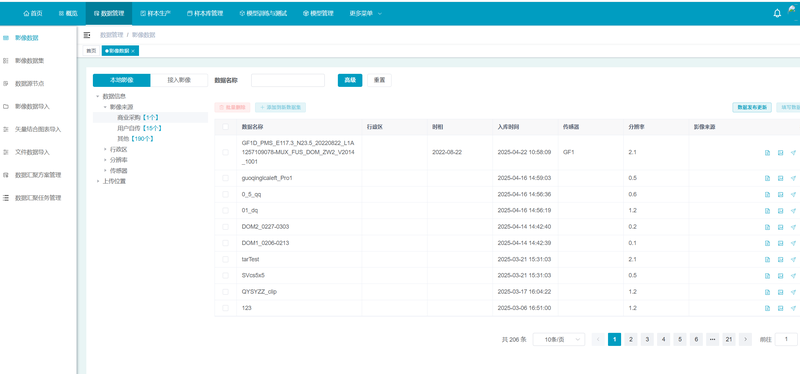This screenshot has height=374, width=800.
Task: Click the picture icon for guoqingicaleft_Pro1
Action: [x=780, y=178]
